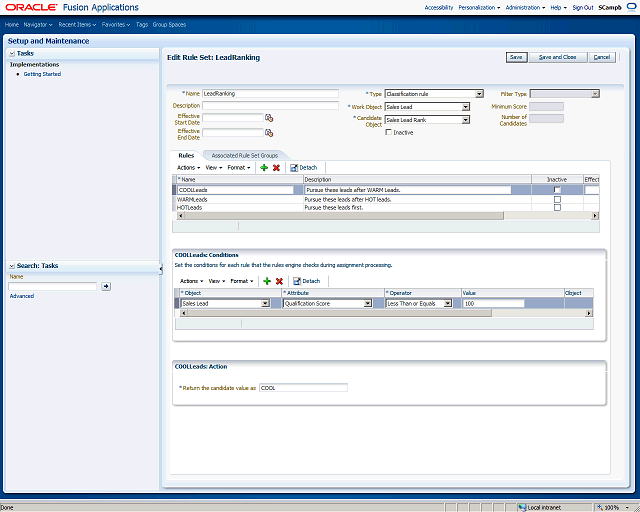Select the HOTLeads rule row
This screenshot has height=512, width=640.
386,207
